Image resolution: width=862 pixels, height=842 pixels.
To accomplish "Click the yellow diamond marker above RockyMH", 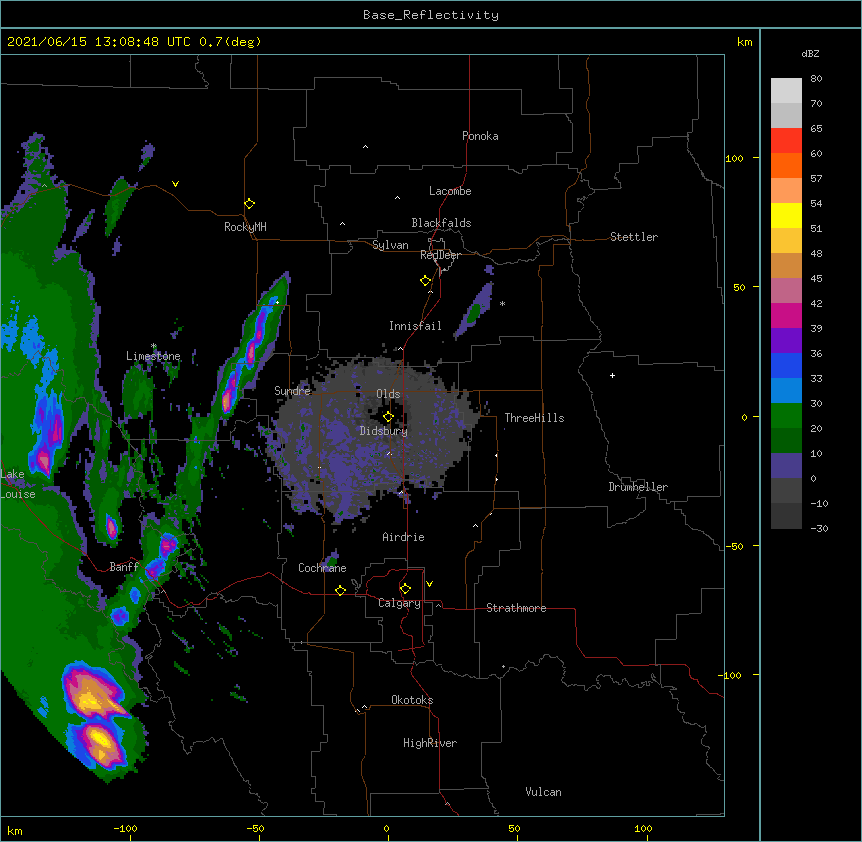I will click(x=249, y=204).
